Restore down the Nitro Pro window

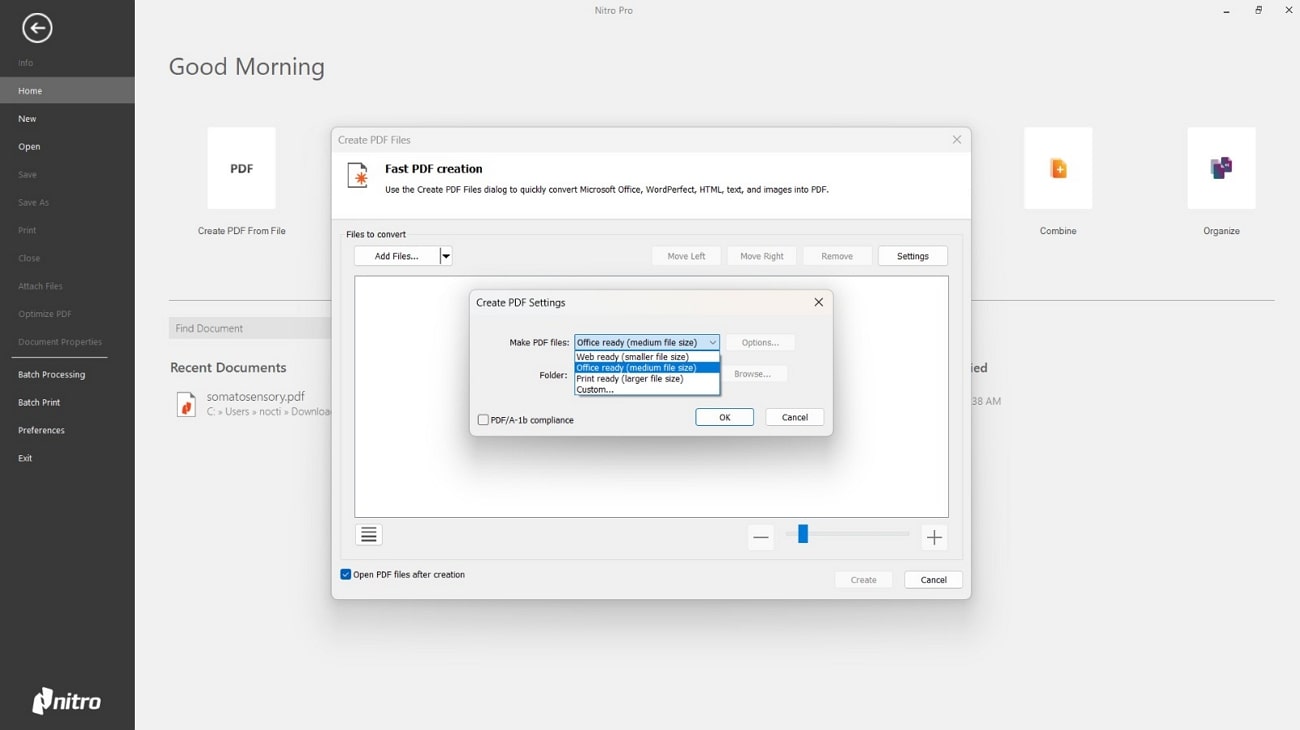pyautogui.click(x=1258, y=11)
